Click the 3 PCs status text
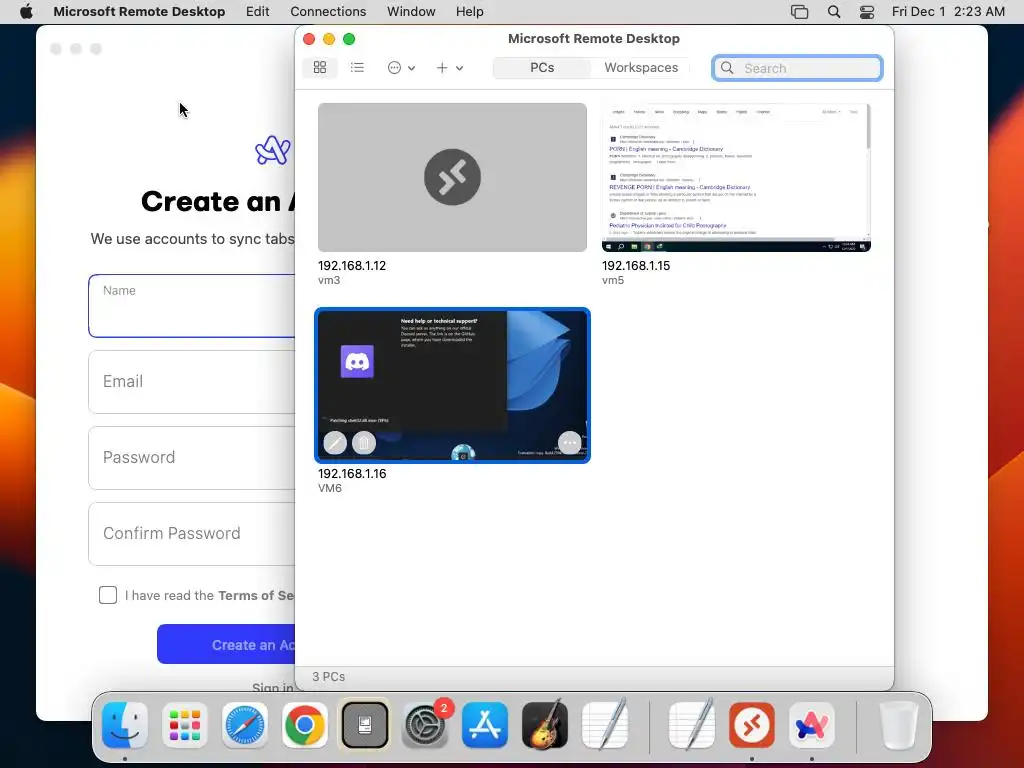This screenshot has width=1024, height=768. coord(328,677)
